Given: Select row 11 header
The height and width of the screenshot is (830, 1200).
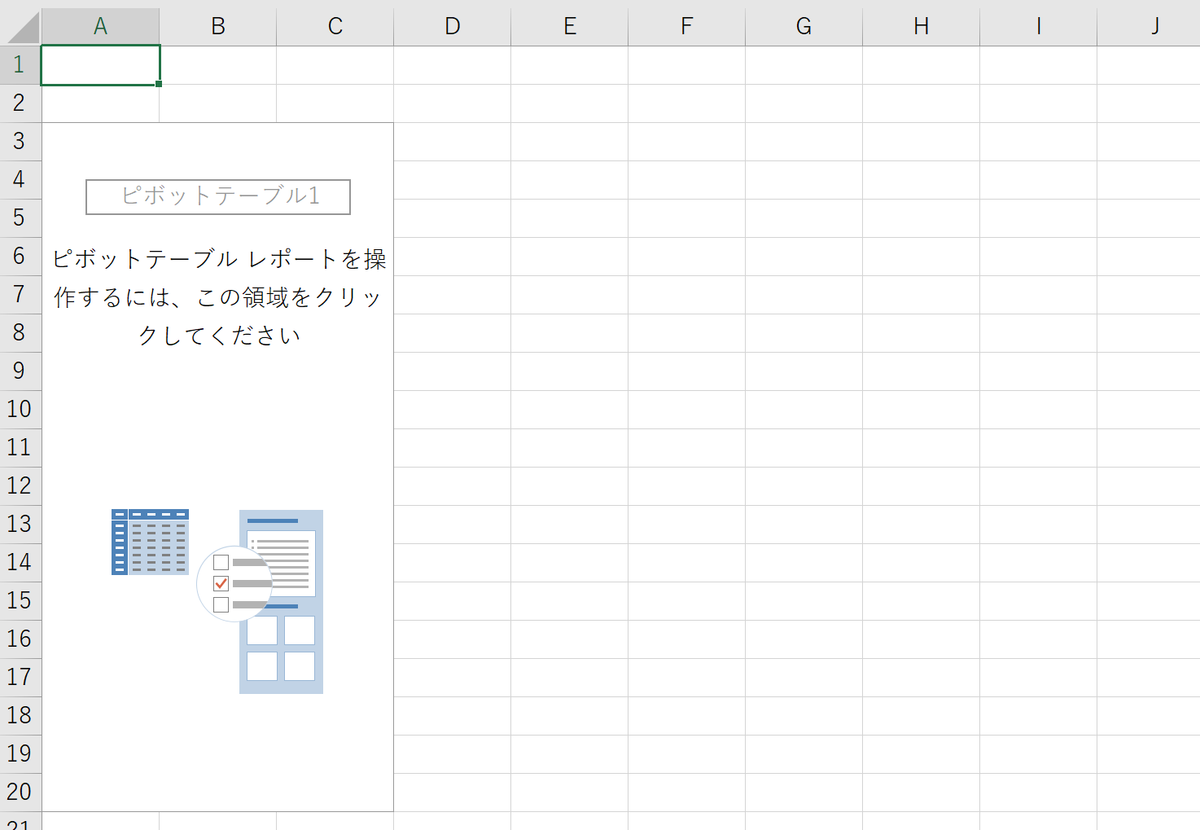Looking at the screenshot, I should click(x=20, y=447).
